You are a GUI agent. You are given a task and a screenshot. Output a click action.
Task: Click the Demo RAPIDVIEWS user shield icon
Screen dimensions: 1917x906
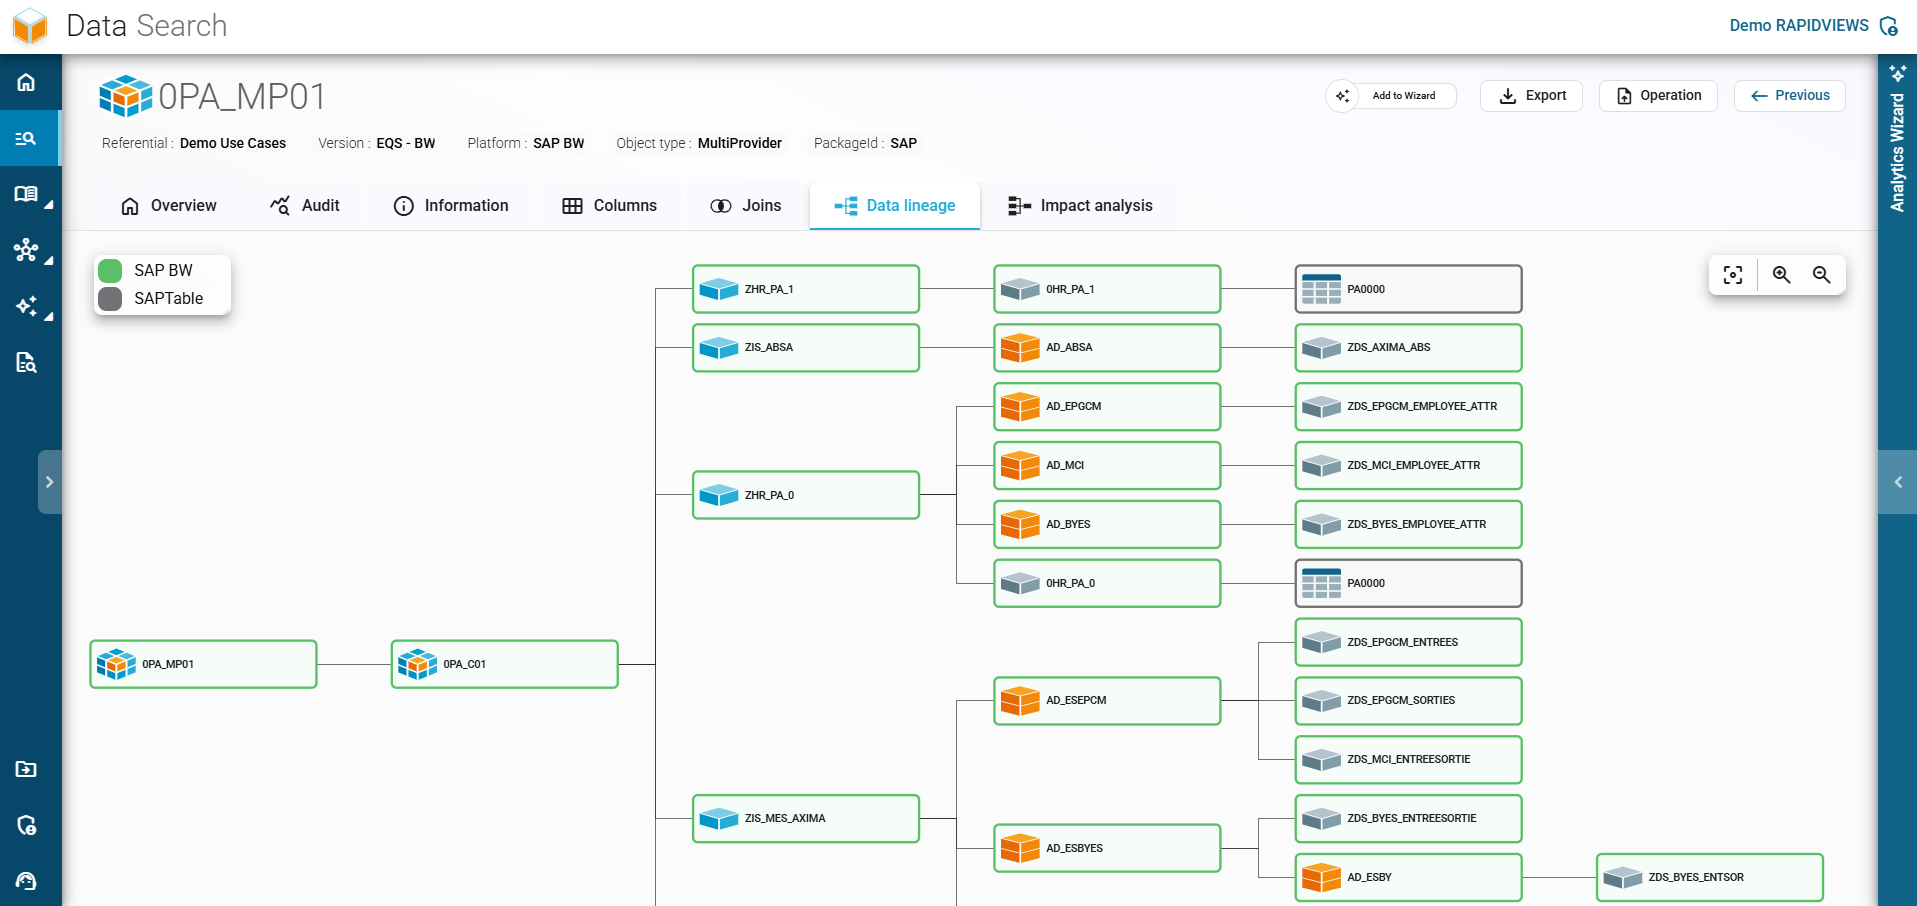[1888, 26]
